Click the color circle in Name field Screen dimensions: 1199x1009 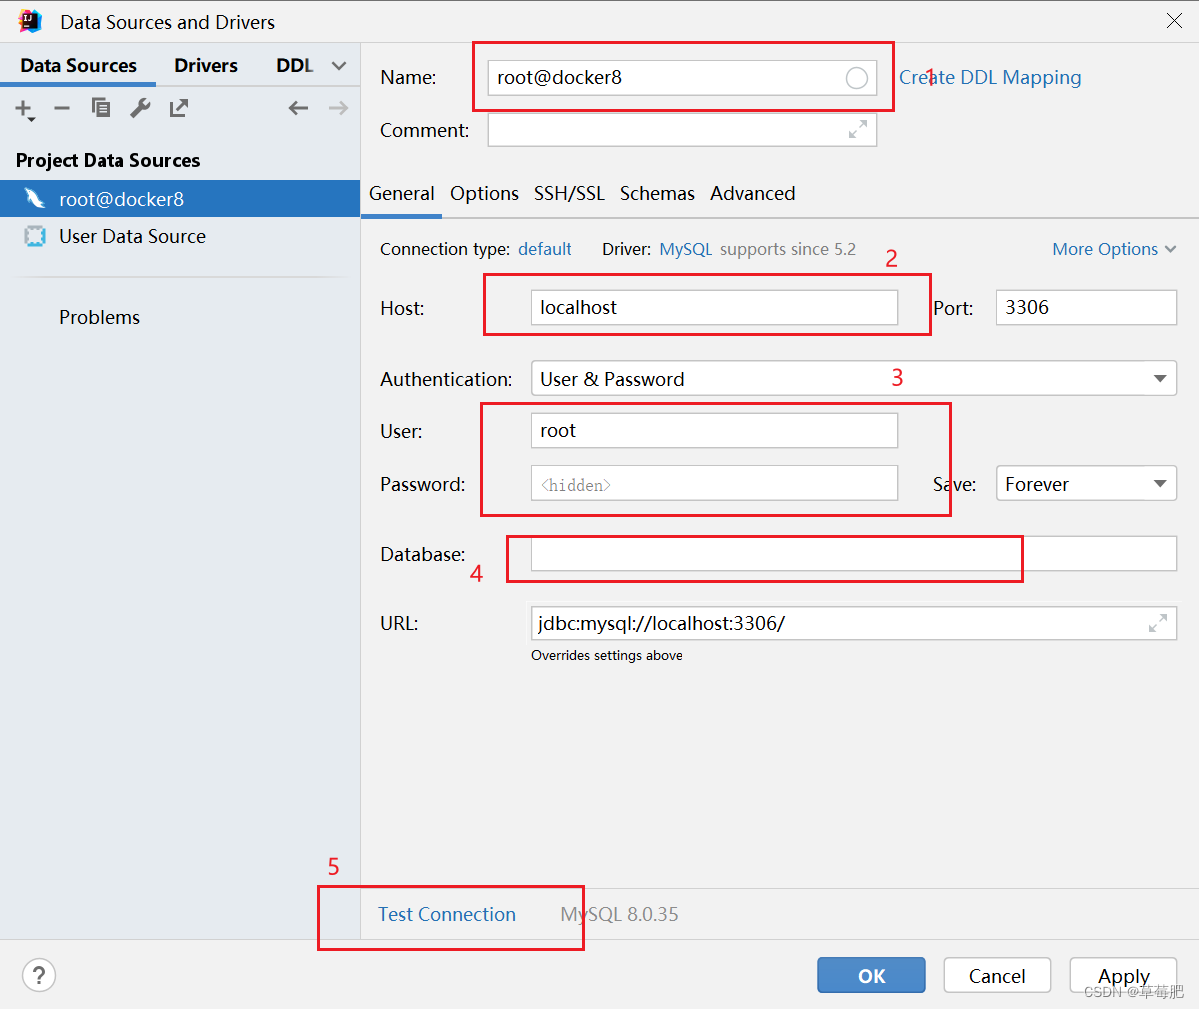click(x=856, y=78)
